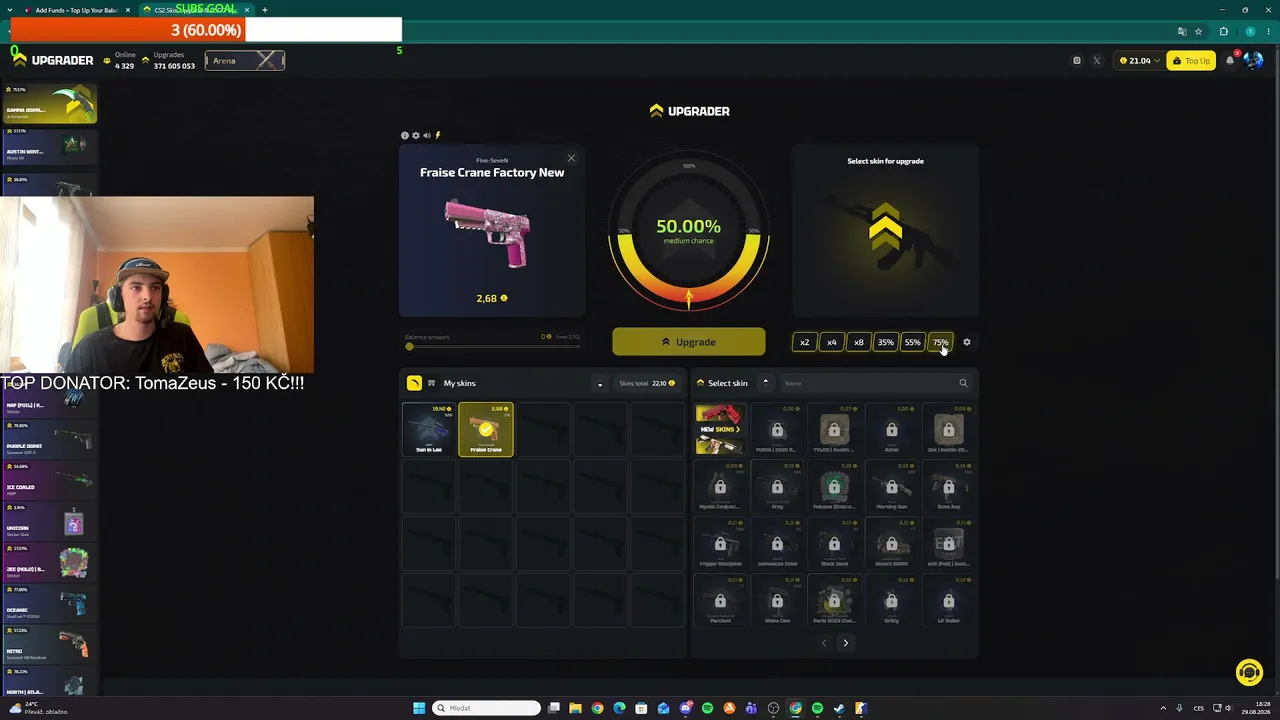Open the NEW SKINS banner

pyautogui.click(x=720, y=429)
